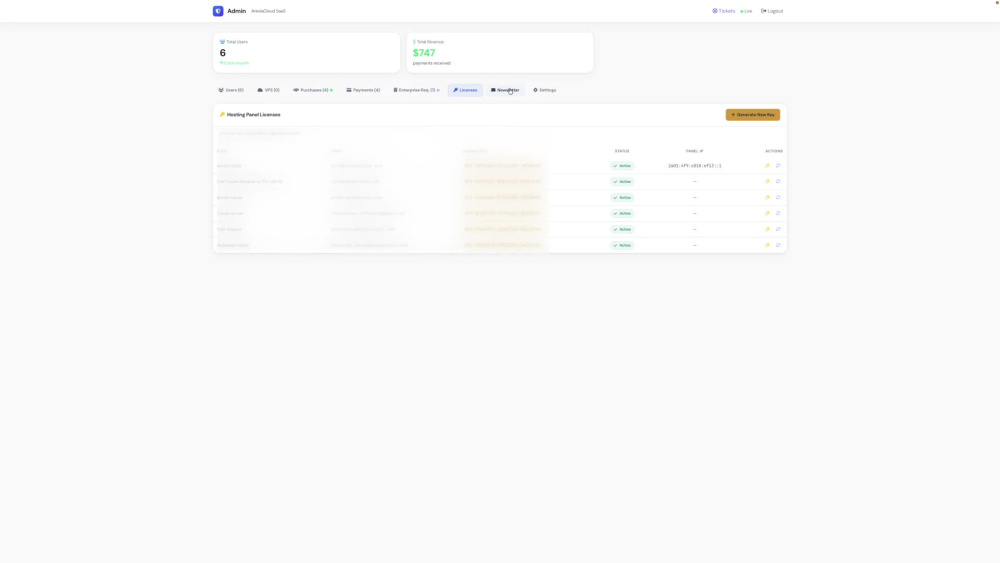The width and height of the screenshot is (1000, 563).
Task: Switch to the VPS (0) tab
Action: pos(268,90)
